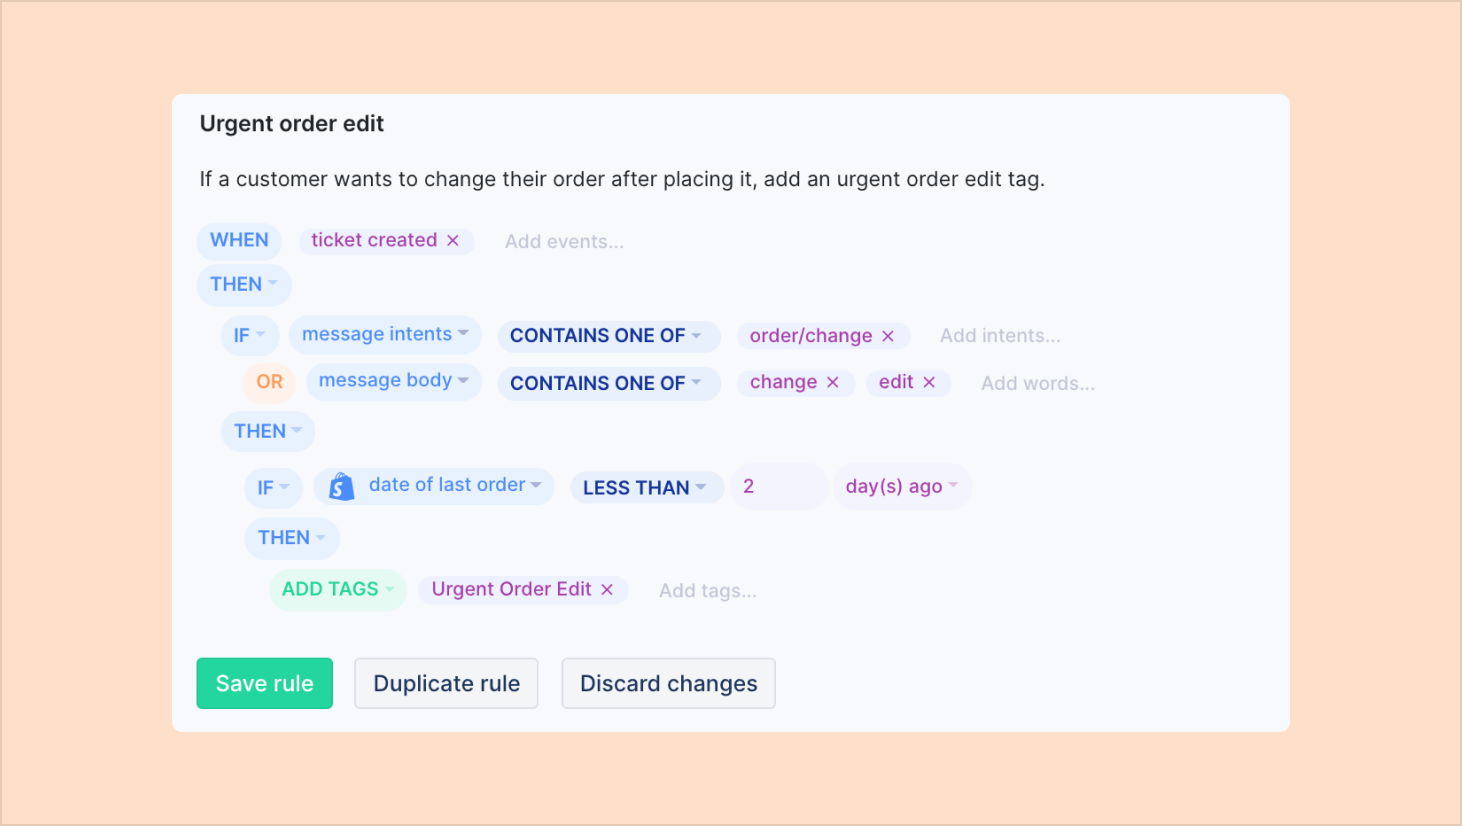Open the message intents selector
The width and height of the screenshot is (1462, 826).
coord(384,334)
